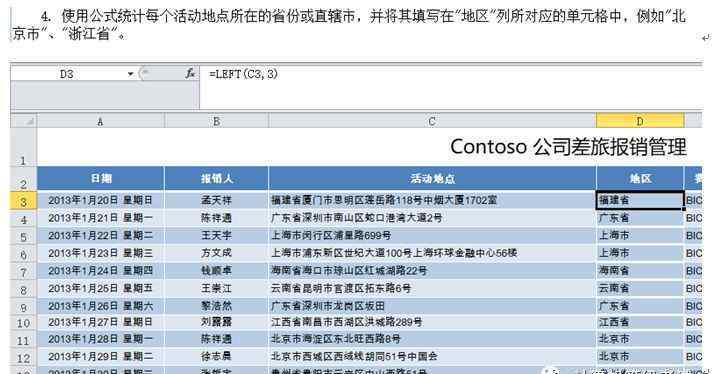Click the name cell 刘露露
Viewport: 715px width, 374px height.
tap(216, 322)
